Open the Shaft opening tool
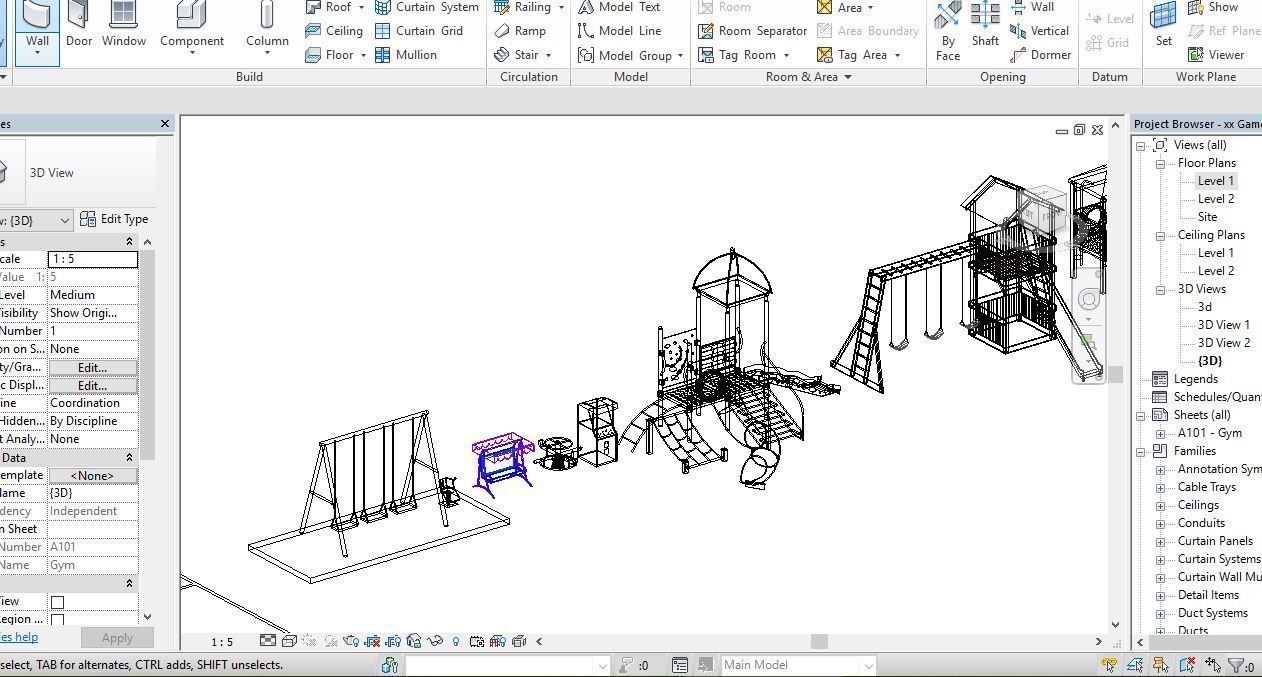The image size is (1262, 677). point(985,25)
